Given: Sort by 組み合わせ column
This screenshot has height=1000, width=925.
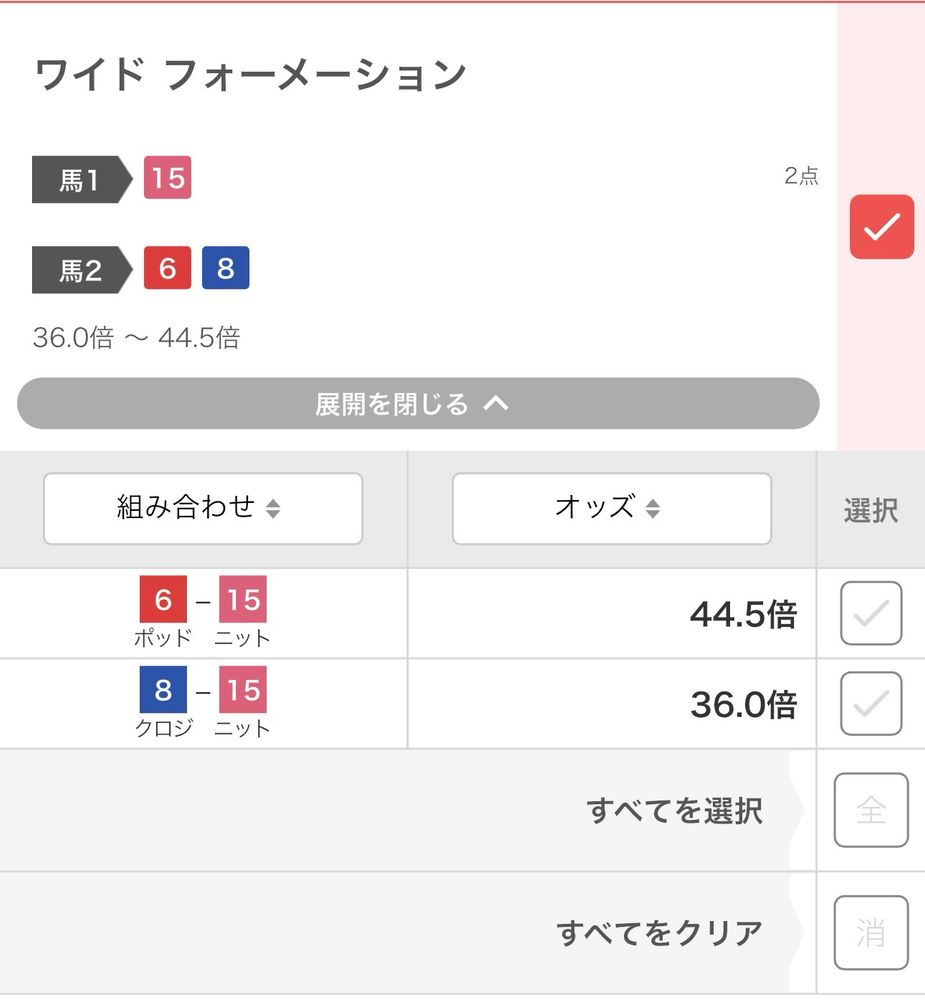Looking at the screenshot, I should click(203, 508).
